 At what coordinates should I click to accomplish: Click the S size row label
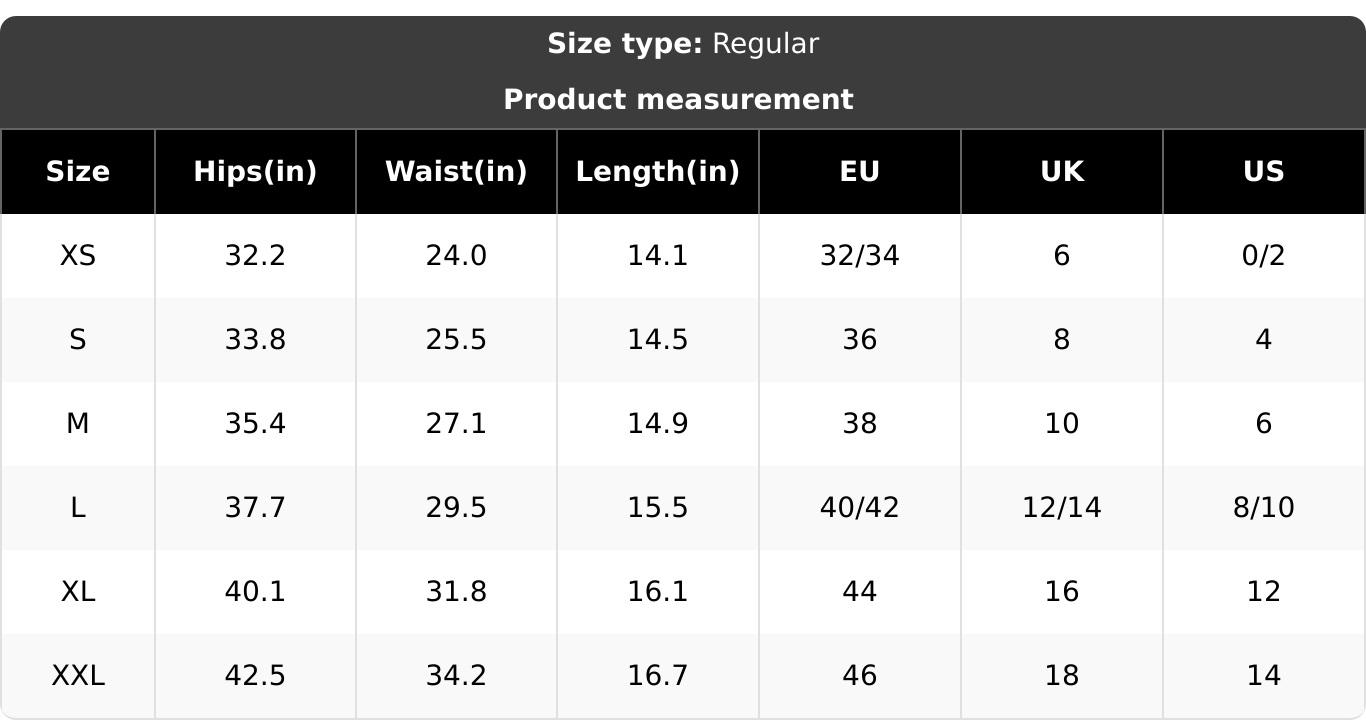(78, 340)
